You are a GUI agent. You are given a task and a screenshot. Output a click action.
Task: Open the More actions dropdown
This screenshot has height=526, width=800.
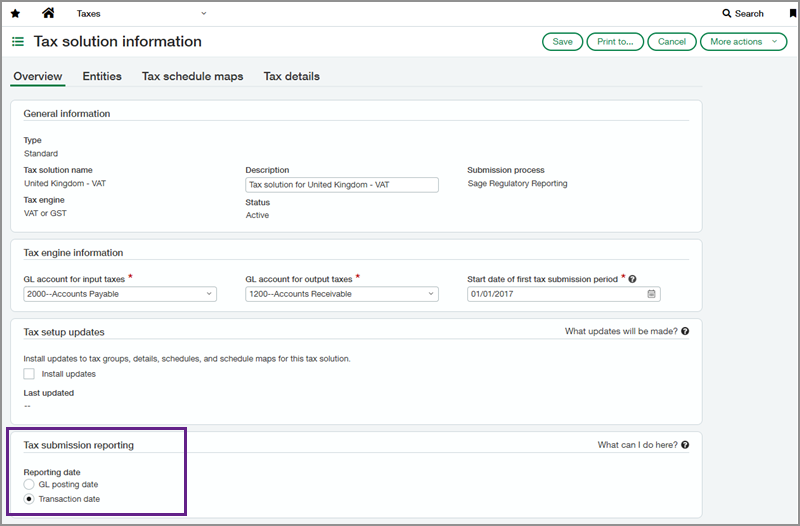[x=744, y=42]
